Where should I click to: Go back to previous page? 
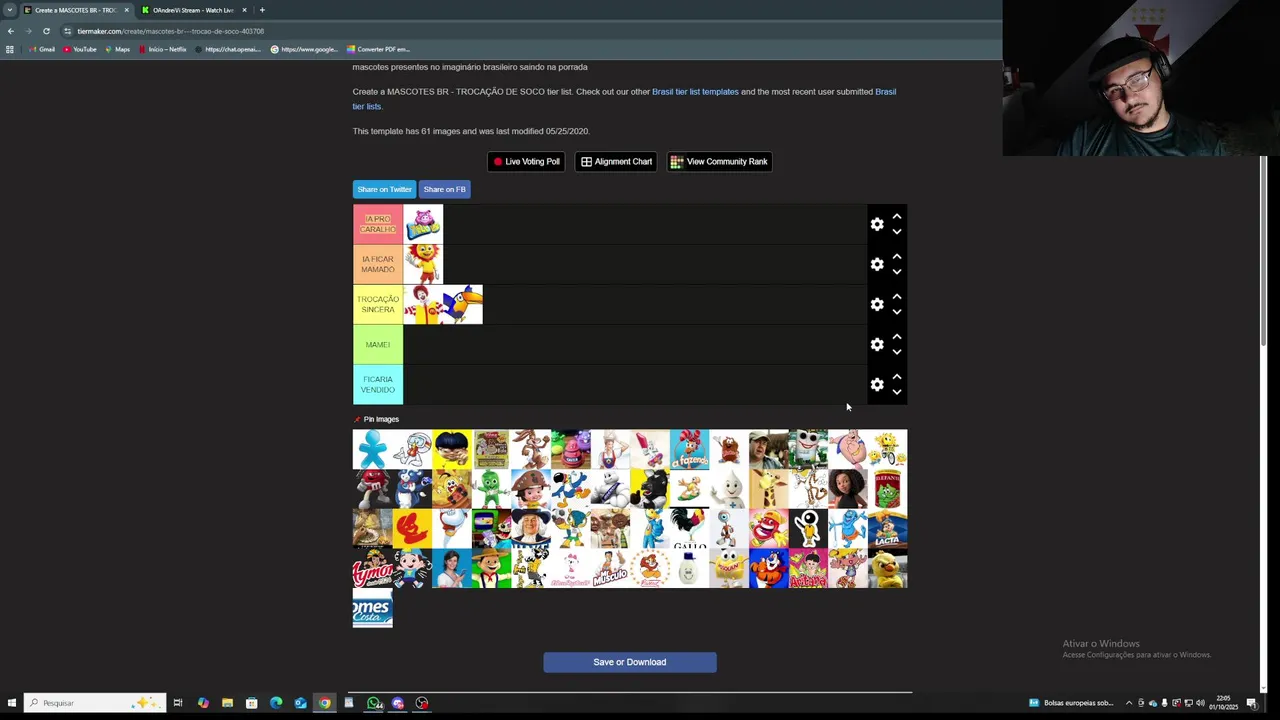[11, 31]
